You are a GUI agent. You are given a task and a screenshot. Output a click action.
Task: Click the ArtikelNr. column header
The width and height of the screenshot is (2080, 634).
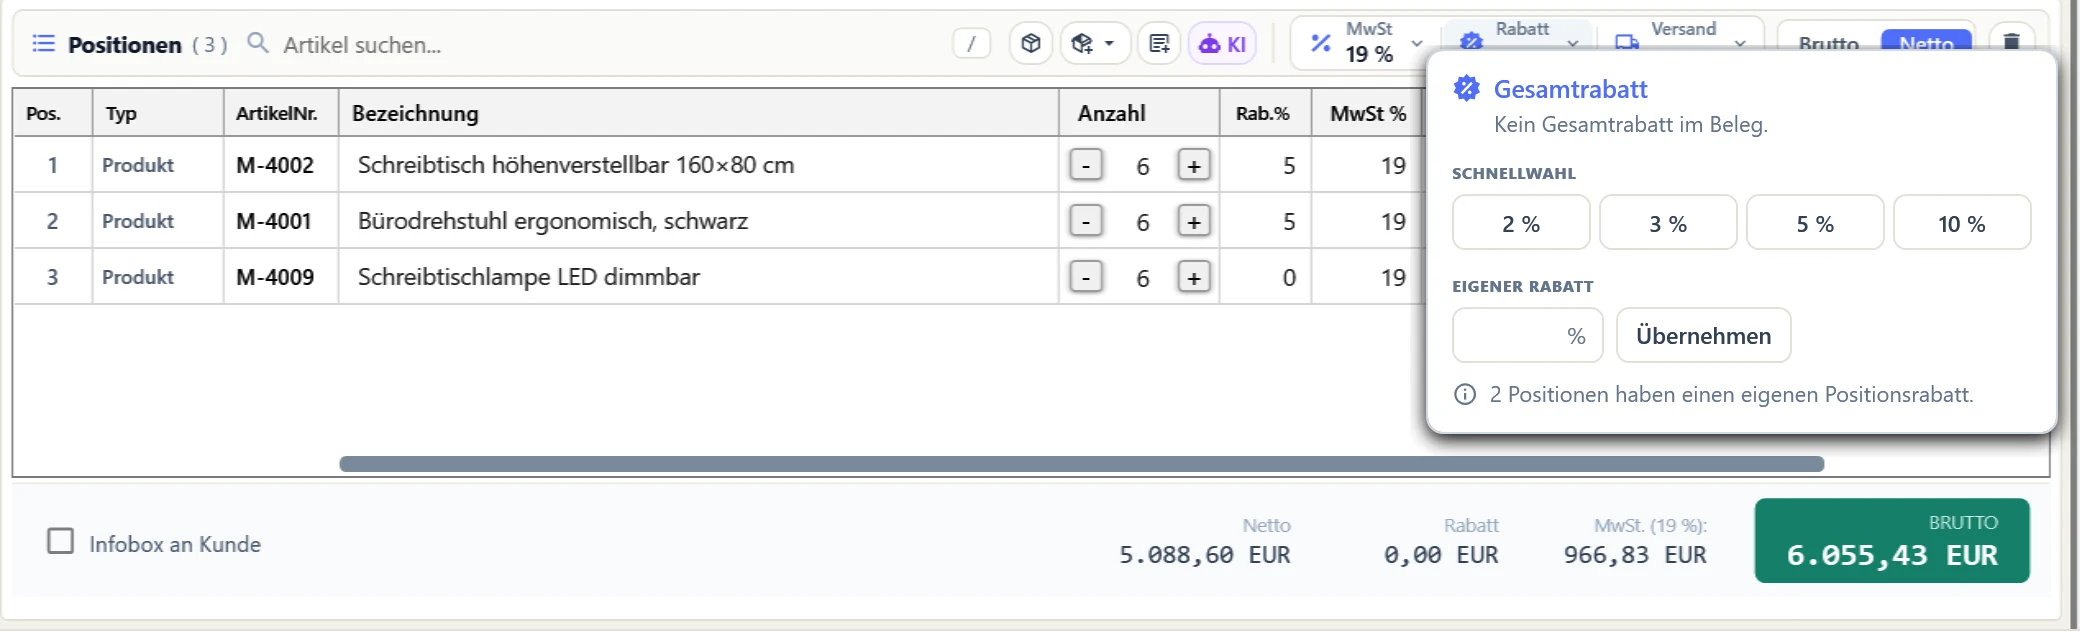280,113
